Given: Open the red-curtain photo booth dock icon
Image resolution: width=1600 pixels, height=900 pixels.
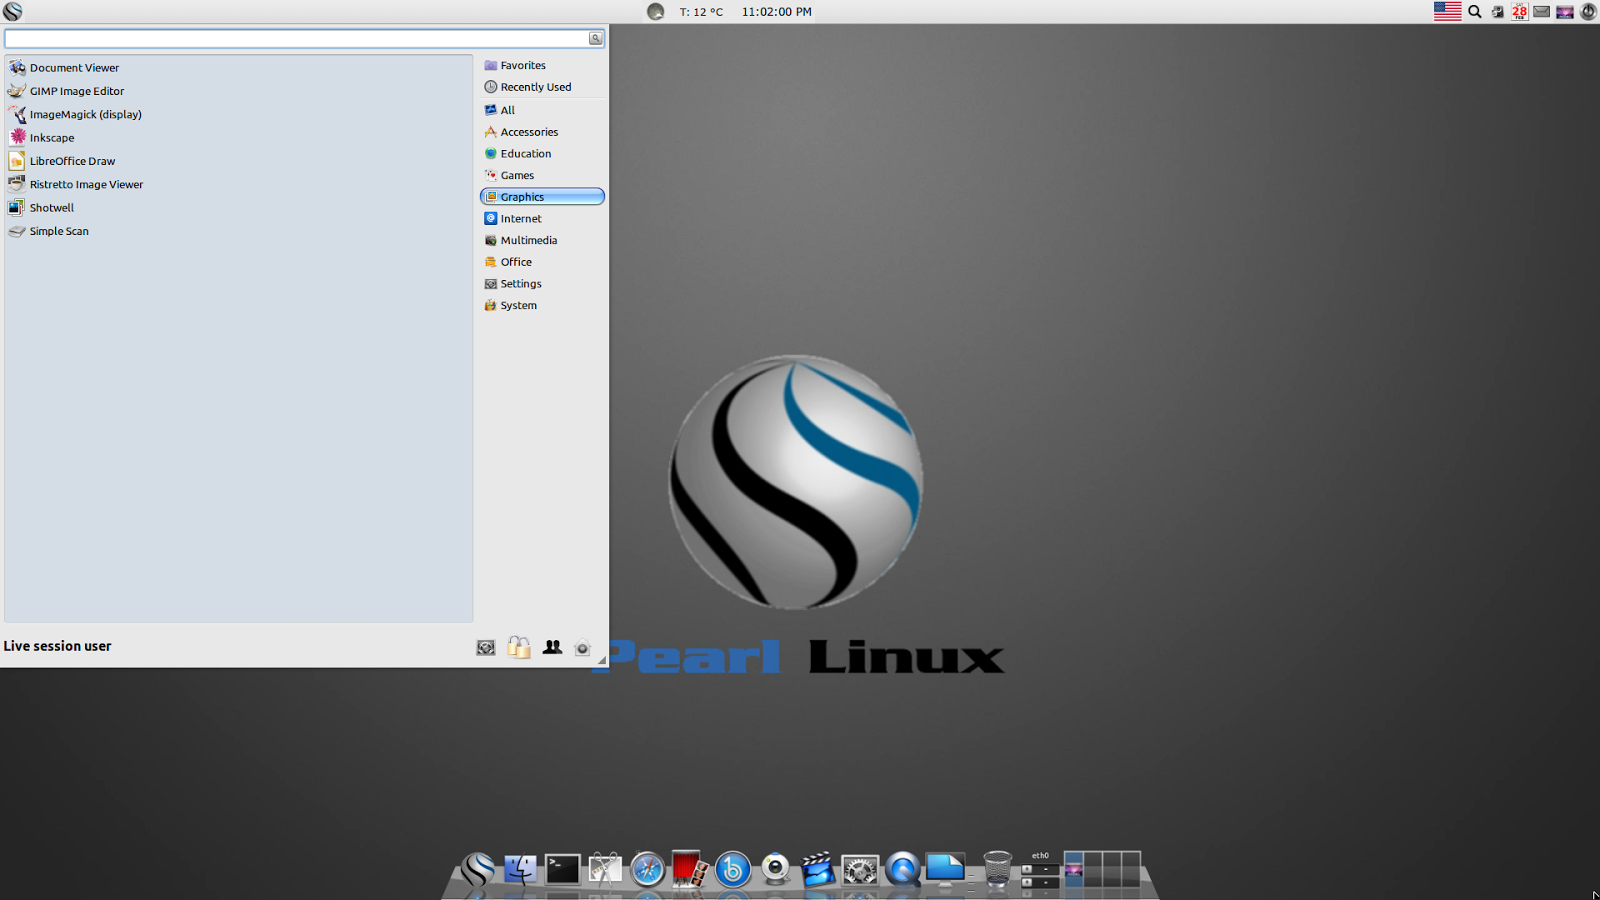Looking at the screenshot, I should point(690,869).
